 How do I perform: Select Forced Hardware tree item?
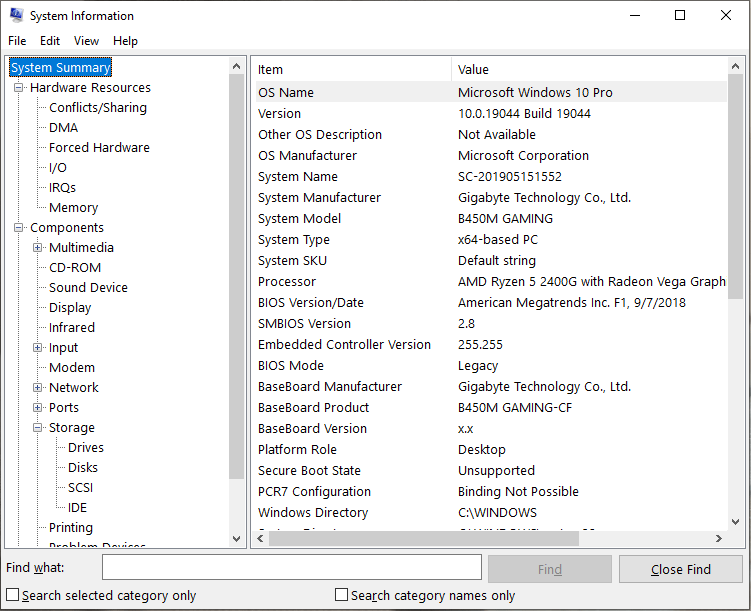(99, 147)
